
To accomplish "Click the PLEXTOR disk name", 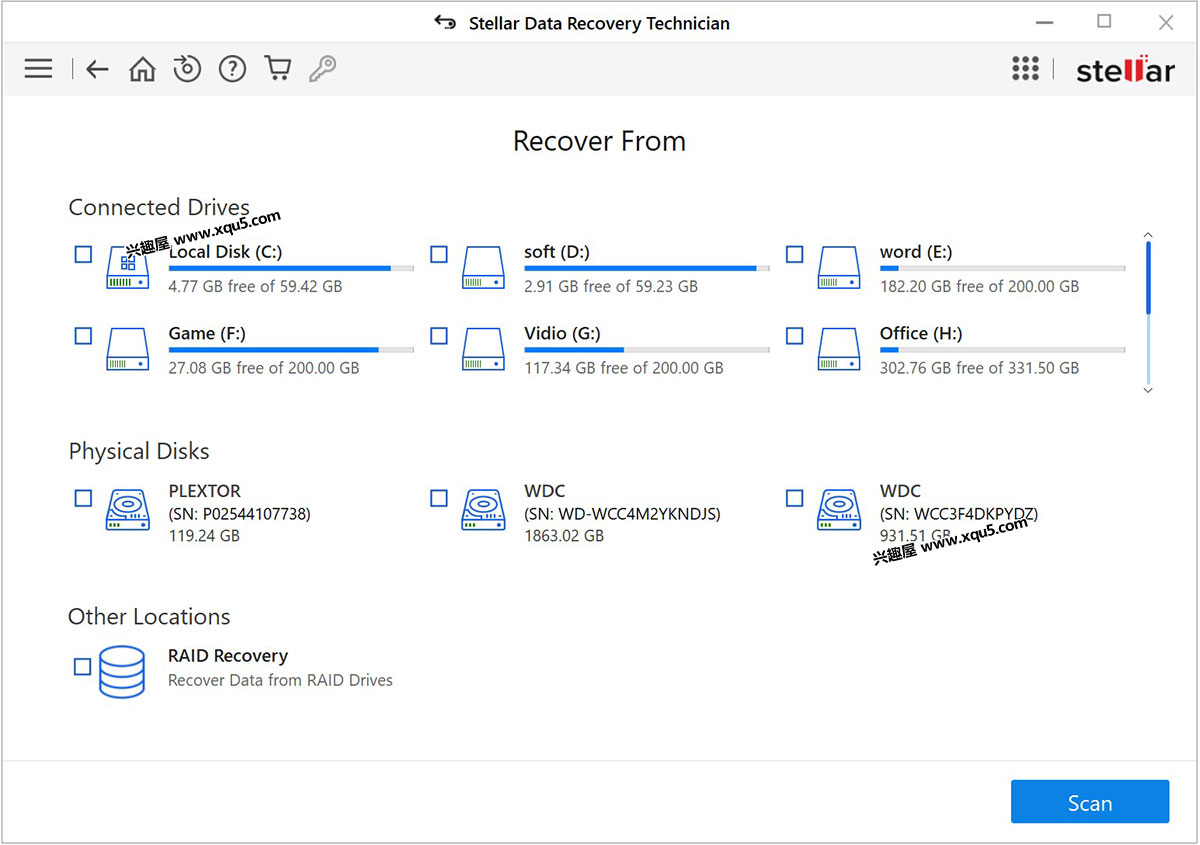I will (x=205, y=491).
